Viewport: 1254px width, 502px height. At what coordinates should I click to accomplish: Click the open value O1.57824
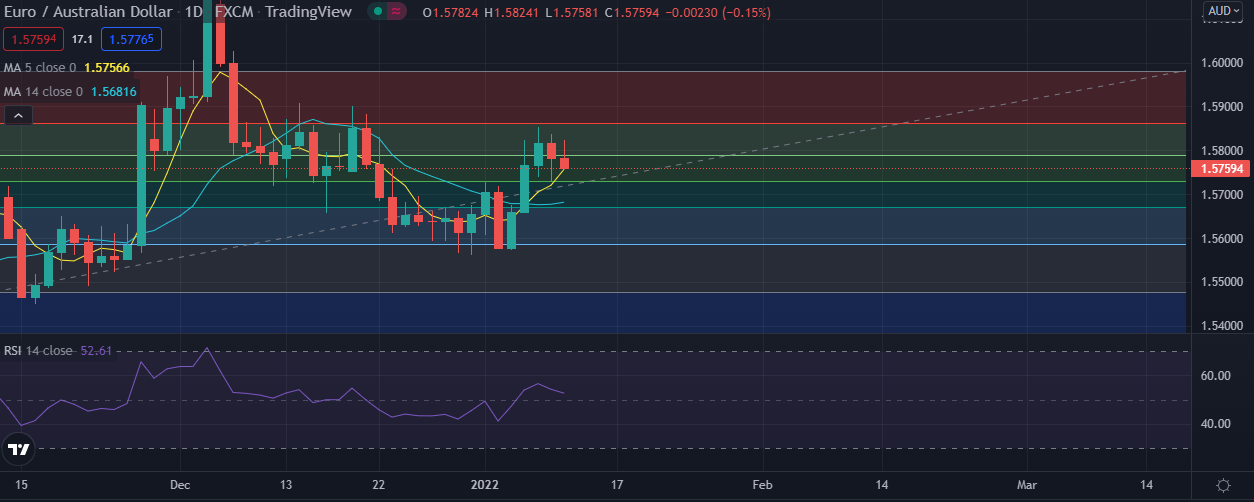[x=452, y=13]
